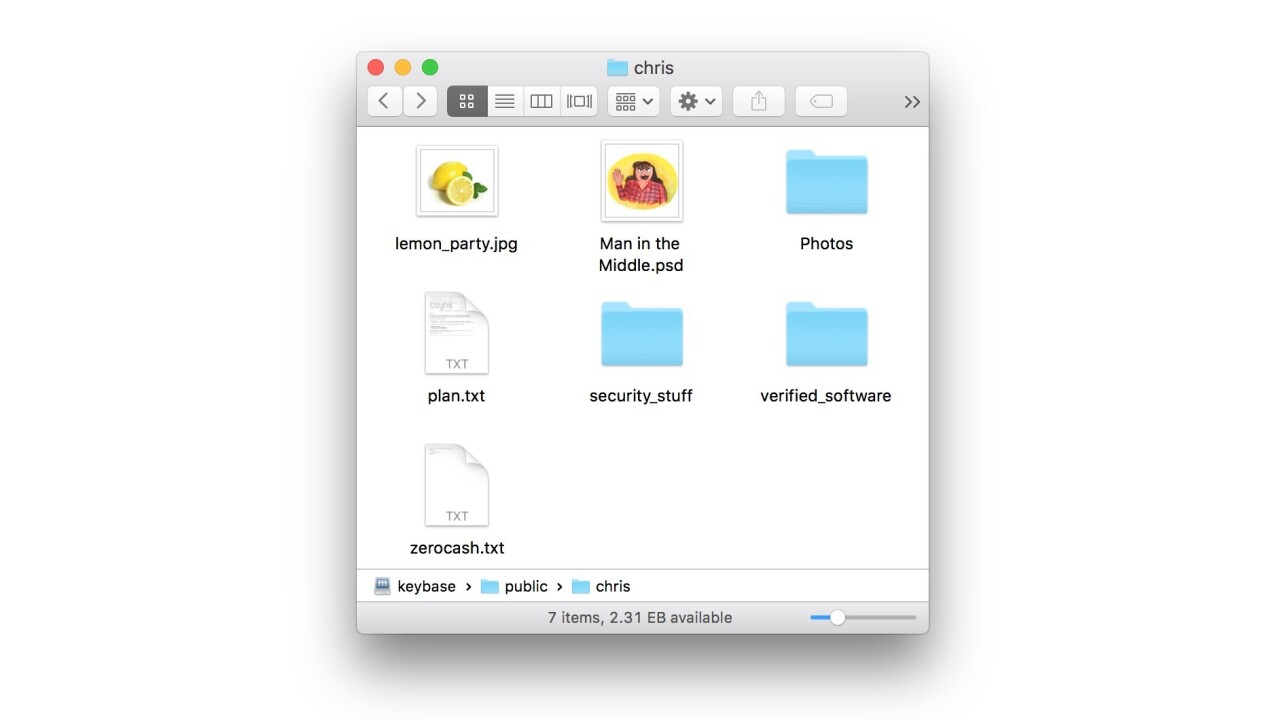This screenshot has height=720, width=1280.
Task: Open the Action gear menu
Action: tap(696, 101)
